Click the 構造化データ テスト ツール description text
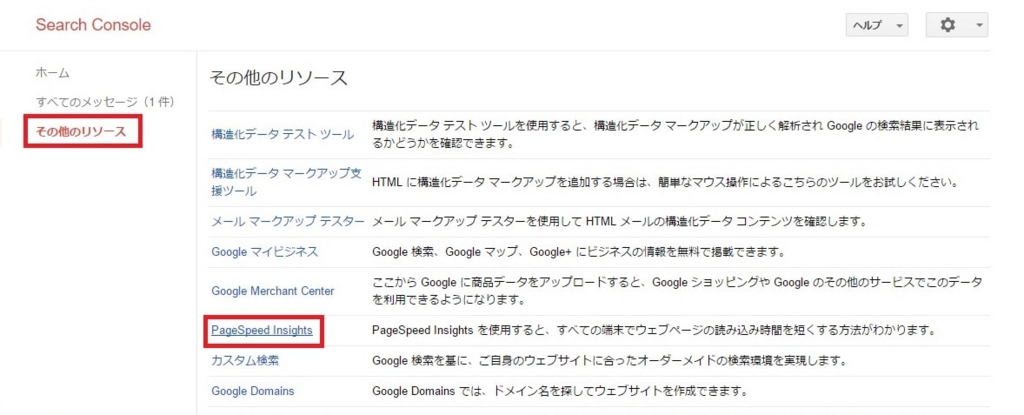 (x=676, y=135)
